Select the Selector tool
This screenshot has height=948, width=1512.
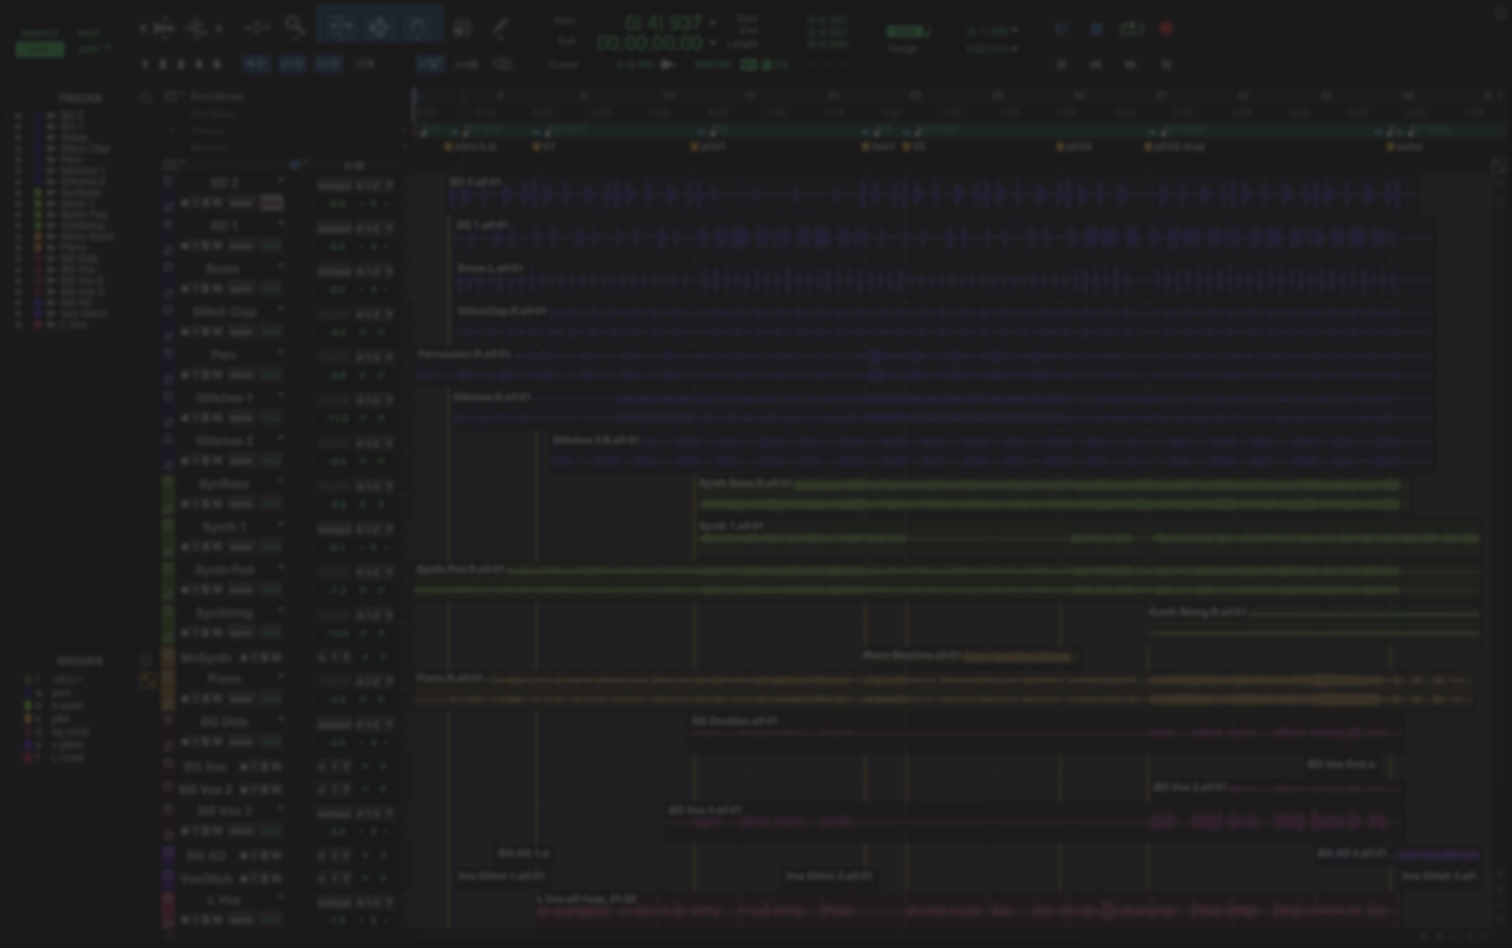pos(379,27)
